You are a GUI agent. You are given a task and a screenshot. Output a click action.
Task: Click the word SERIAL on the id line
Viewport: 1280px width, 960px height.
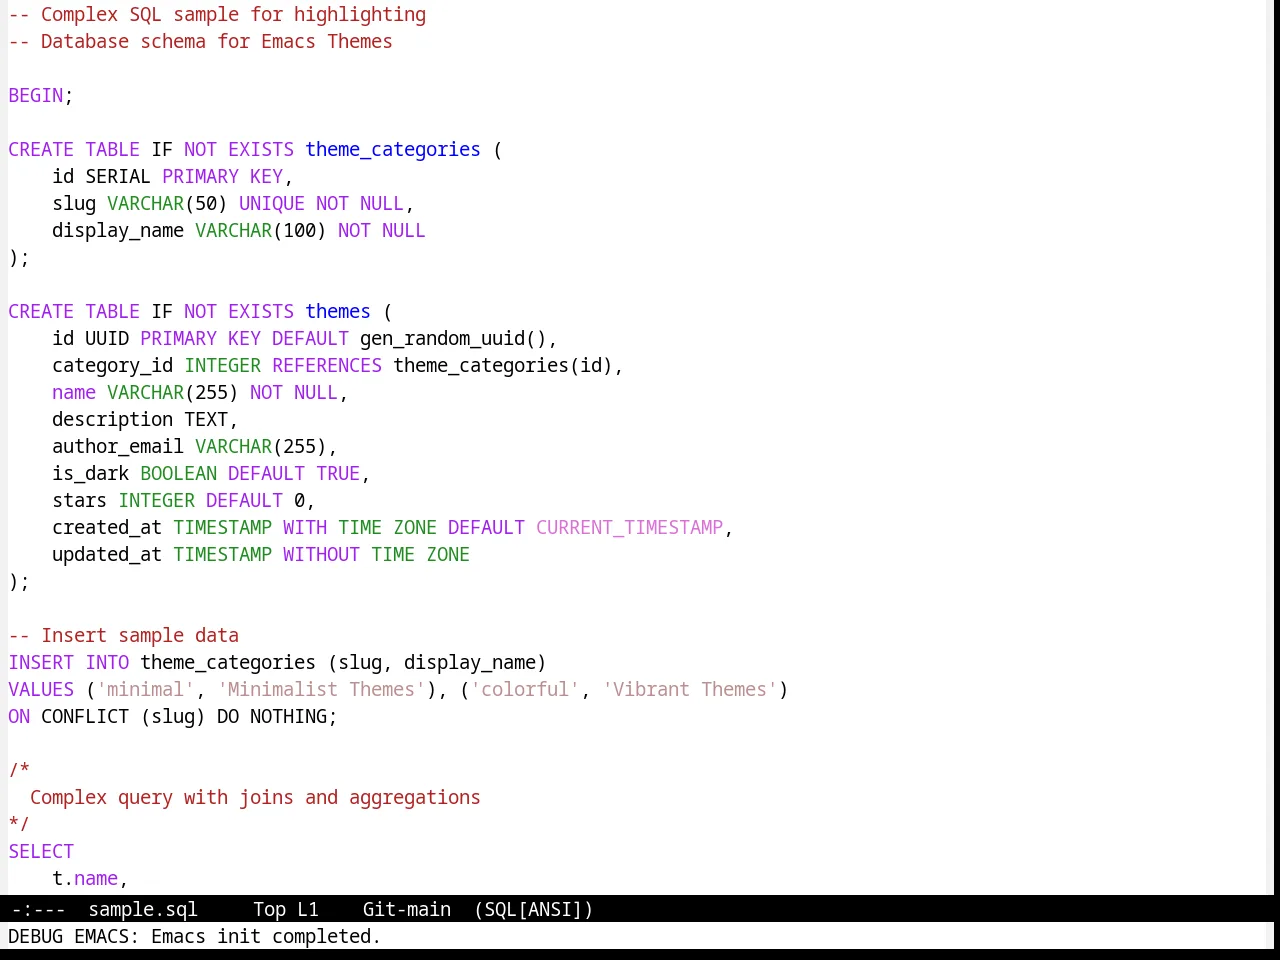118,176
